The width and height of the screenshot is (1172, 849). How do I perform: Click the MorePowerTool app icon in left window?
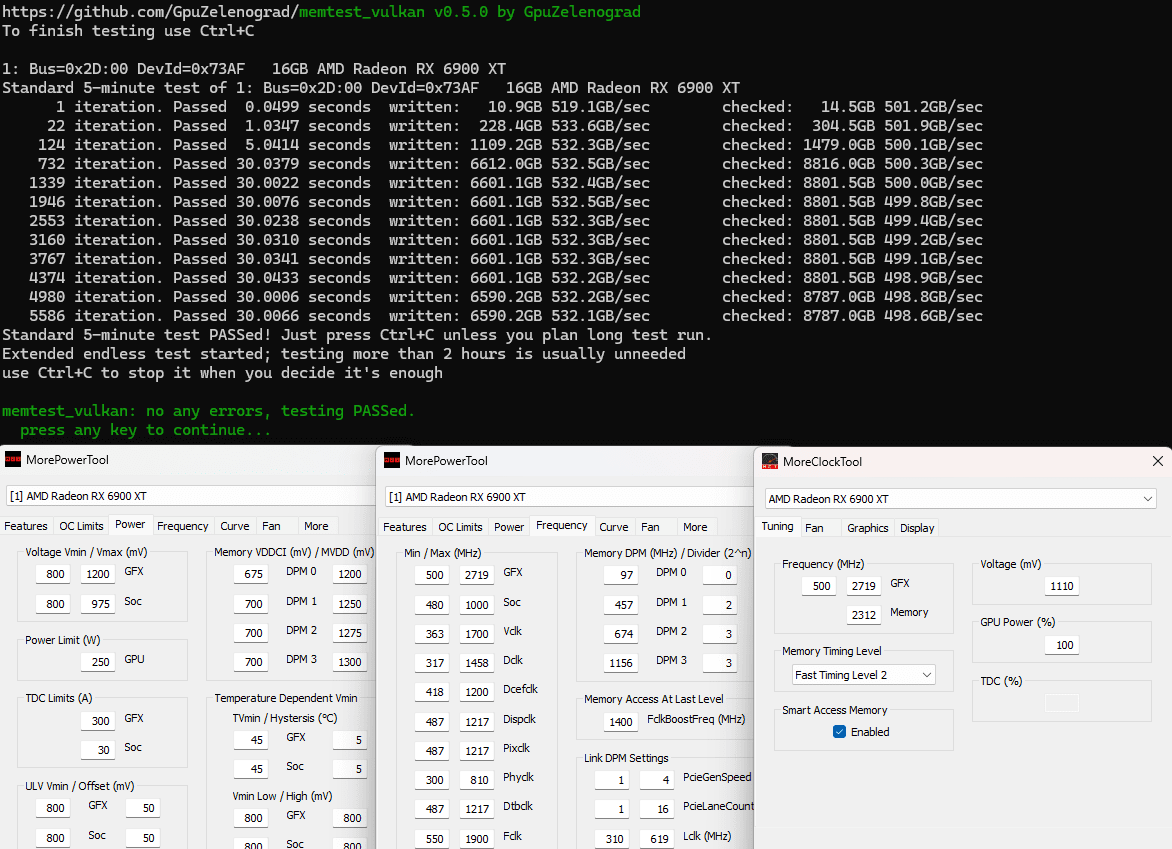[x=13, y=460]
